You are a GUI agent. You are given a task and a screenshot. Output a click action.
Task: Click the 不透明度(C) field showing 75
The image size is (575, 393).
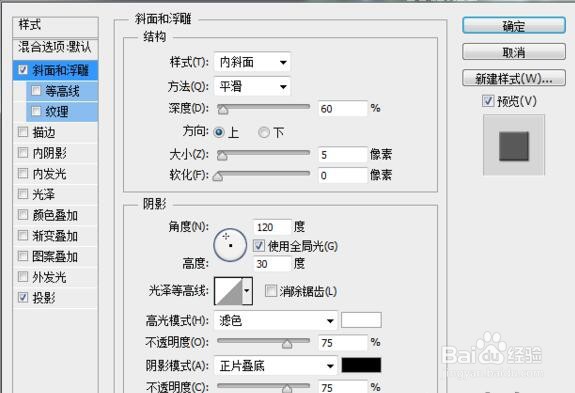point(343,387)
